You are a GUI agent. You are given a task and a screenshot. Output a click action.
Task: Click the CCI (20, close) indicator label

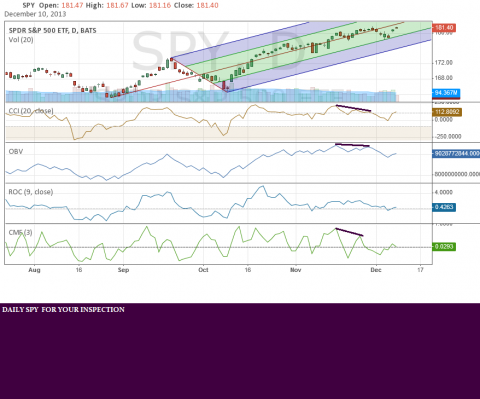(x=31, y=111)
